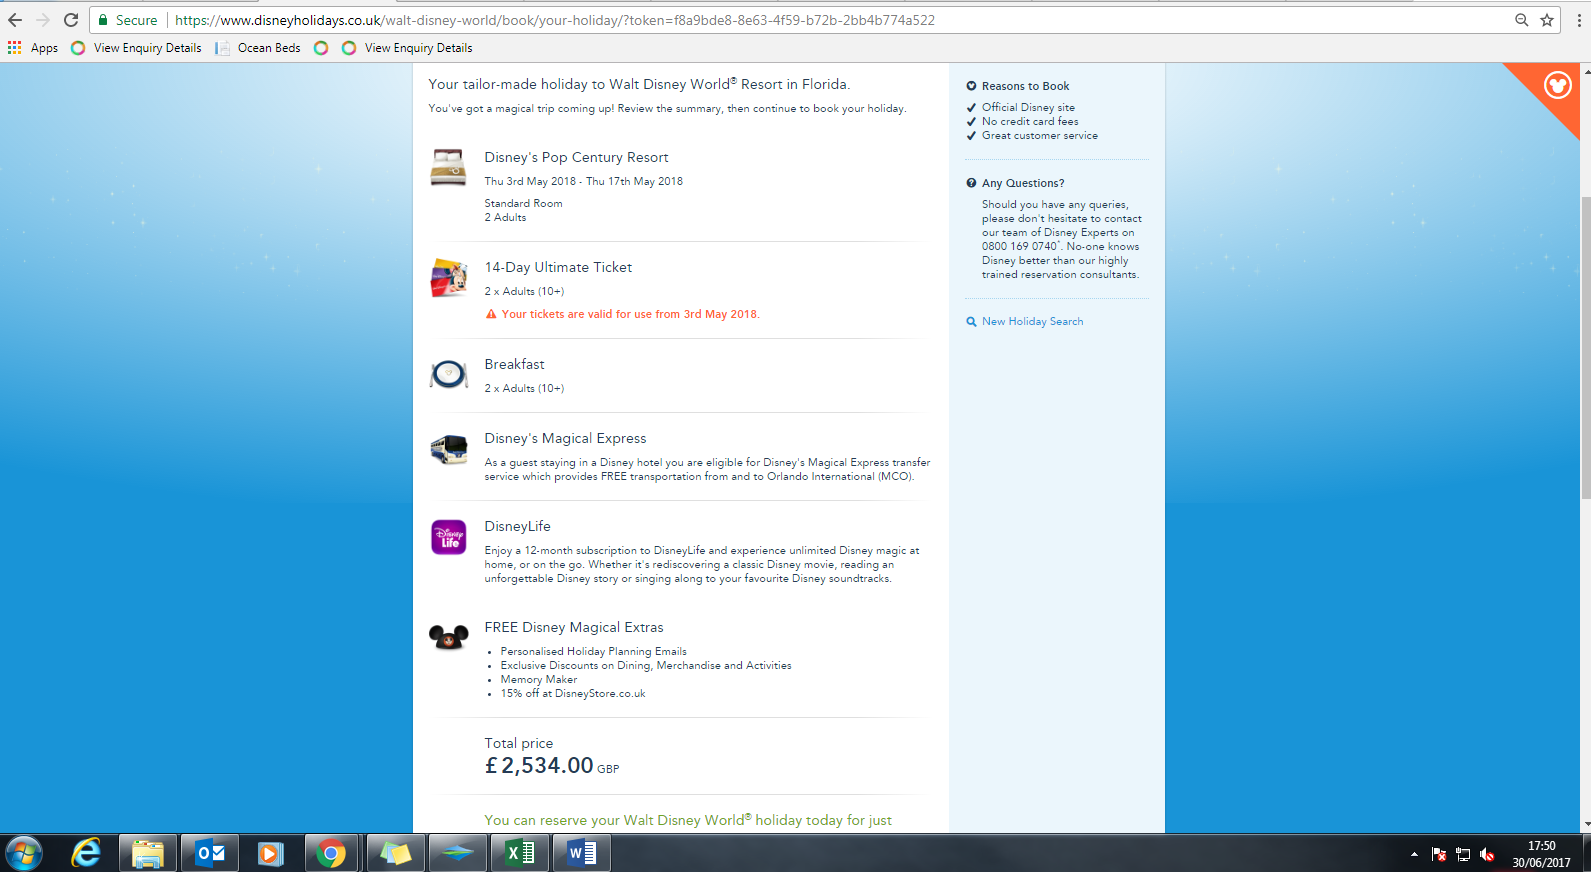Click the Reasons to Book bullet icon
Image resolution: width=1591 pixels, height=872 pixels.
pos(971,86)
